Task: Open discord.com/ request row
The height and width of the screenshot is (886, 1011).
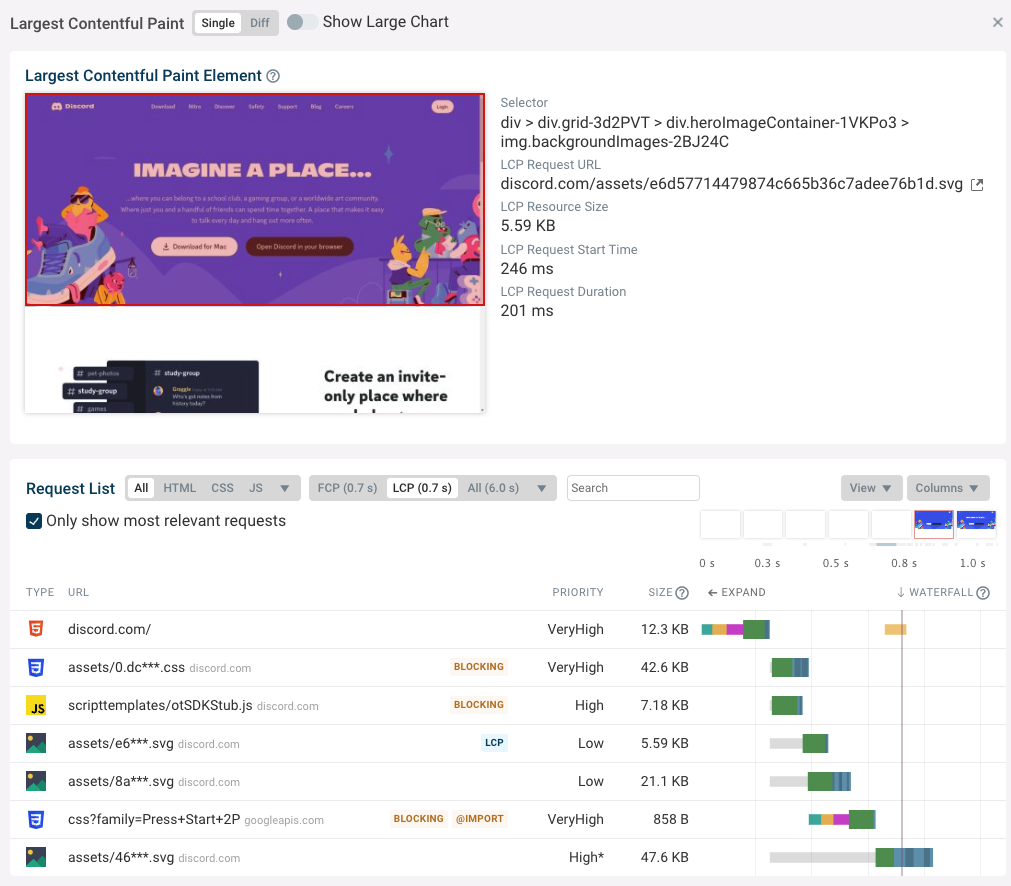Action: 507,629
